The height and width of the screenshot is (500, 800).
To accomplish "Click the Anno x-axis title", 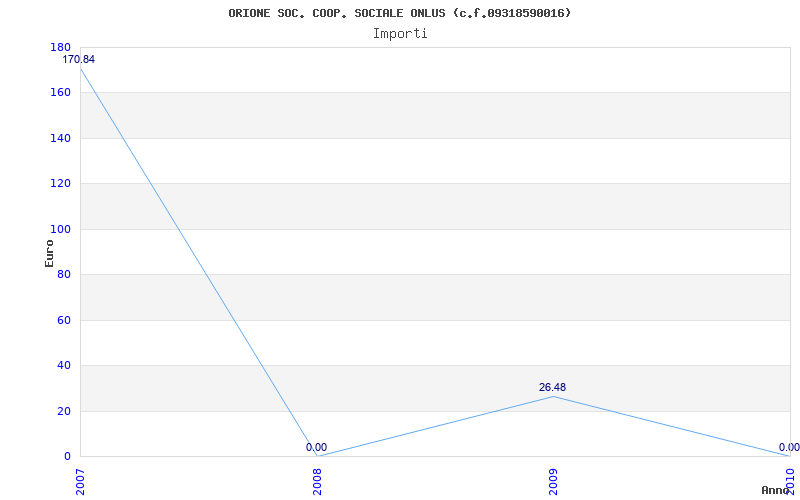I will (775, 490).
